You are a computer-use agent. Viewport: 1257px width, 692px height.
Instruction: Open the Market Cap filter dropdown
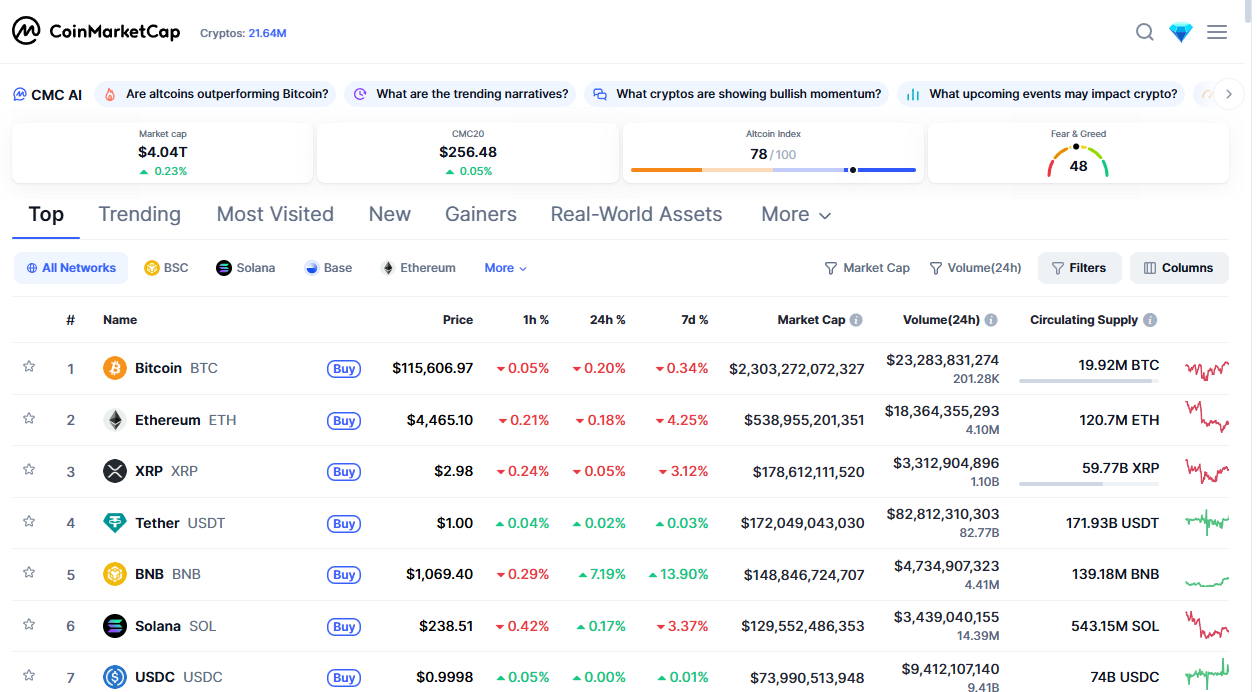[x=867, y=268]
